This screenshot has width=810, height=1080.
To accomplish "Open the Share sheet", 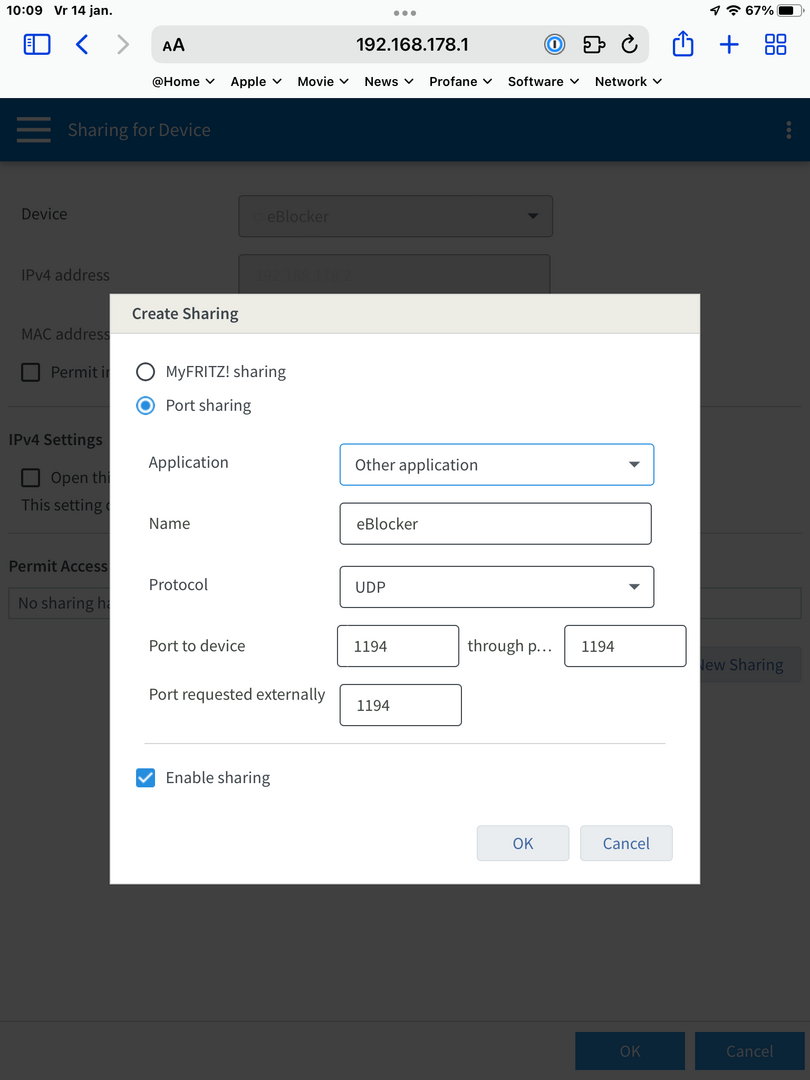I will (683, 44).
